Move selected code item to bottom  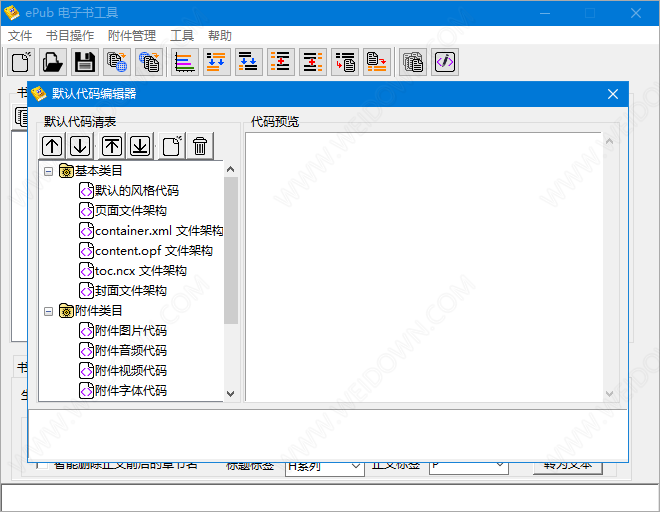click(x=140, y=146)
